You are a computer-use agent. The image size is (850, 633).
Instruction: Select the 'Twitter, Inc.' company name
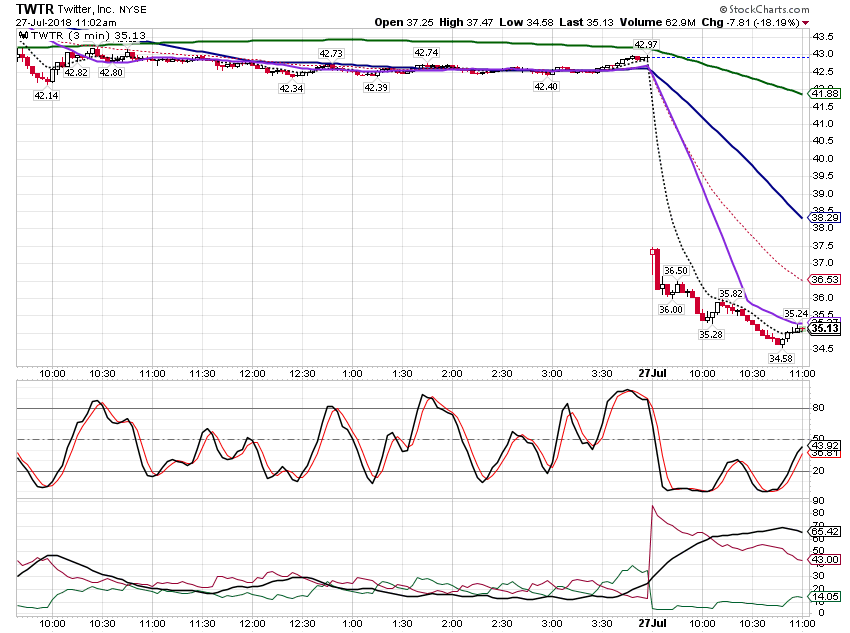tap(86, 9)
